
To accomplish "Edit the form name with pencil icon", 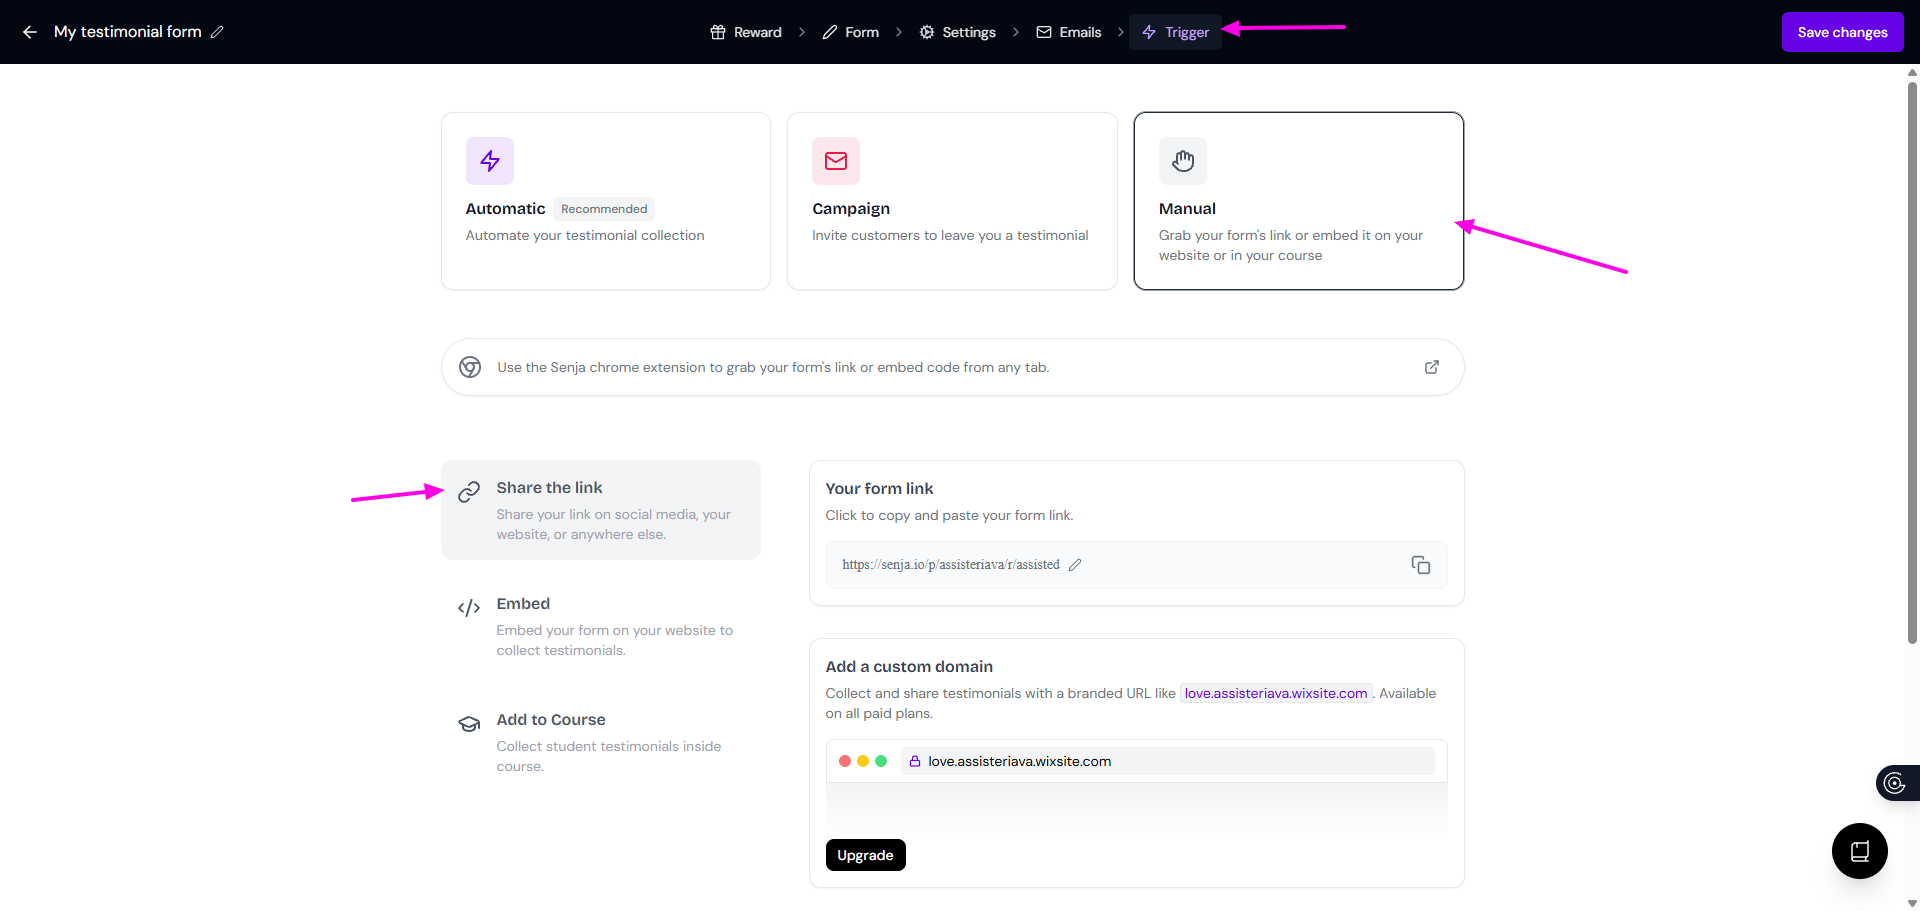I will (x=217, y=32).
